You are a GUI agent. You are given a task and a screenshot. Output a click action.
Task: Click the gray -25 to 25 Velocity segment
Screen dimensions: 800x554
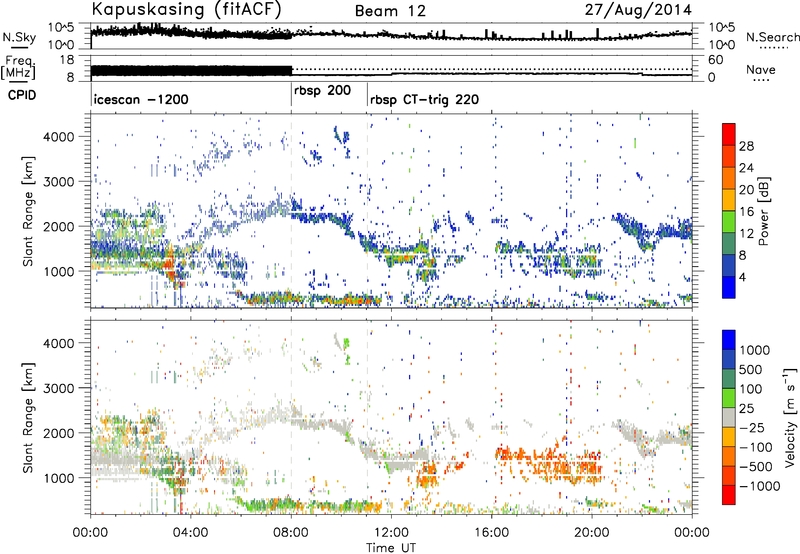click(x=729, y=417)
